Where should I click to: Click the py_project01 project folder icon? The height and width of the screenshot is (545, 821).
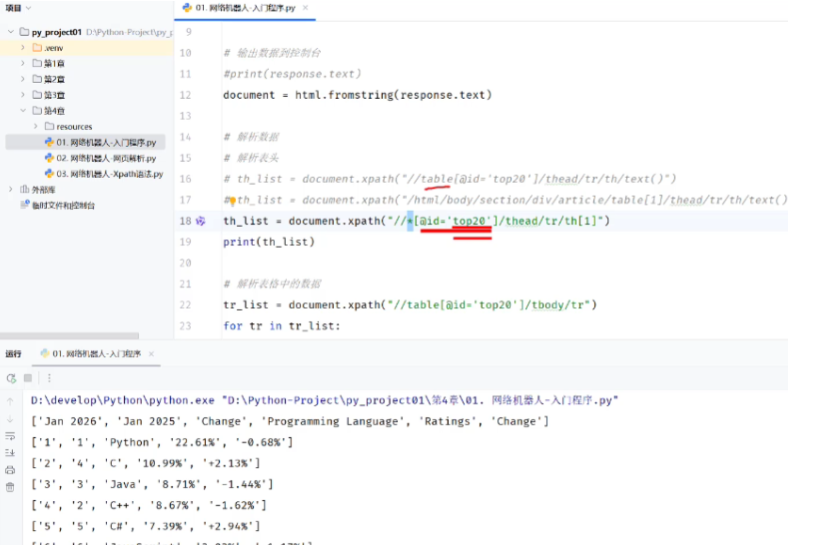(24, 32)
